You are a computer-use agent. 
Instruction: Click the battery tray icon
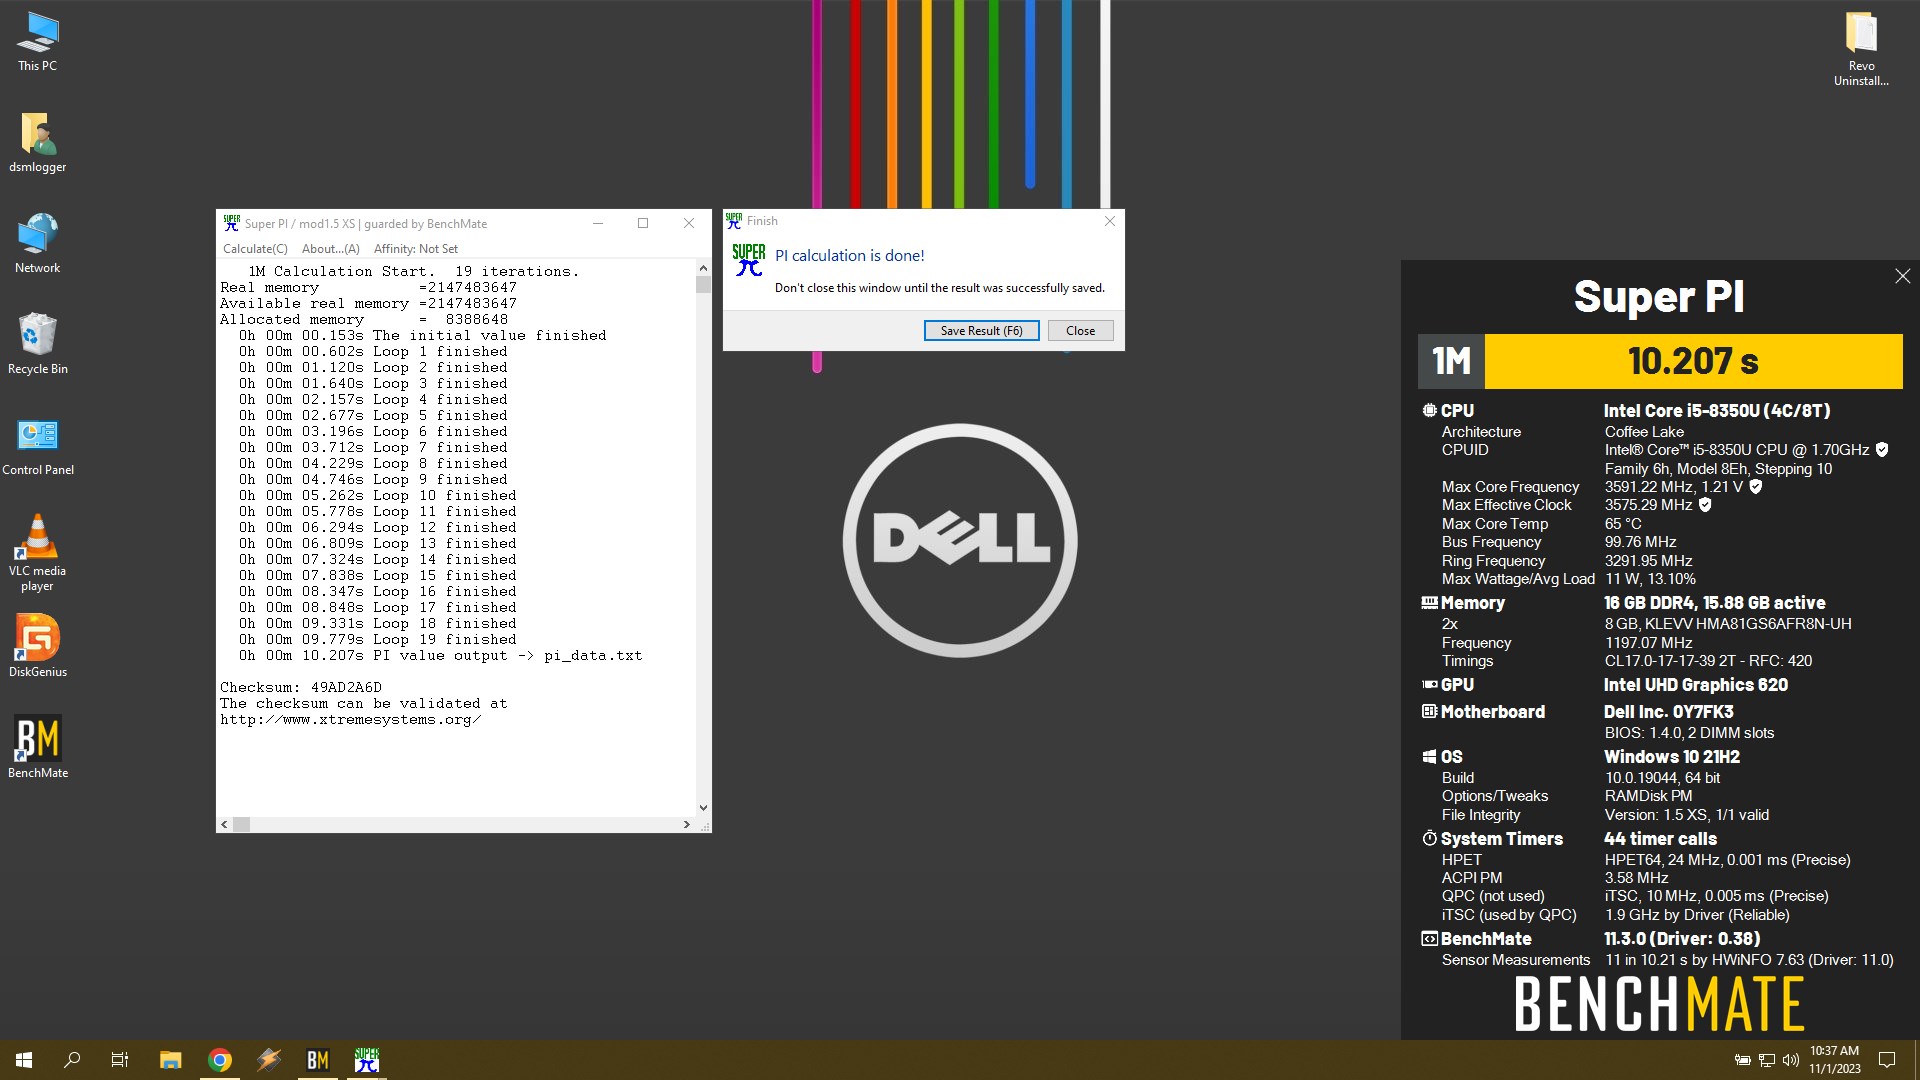[x=1742, y=1060]
